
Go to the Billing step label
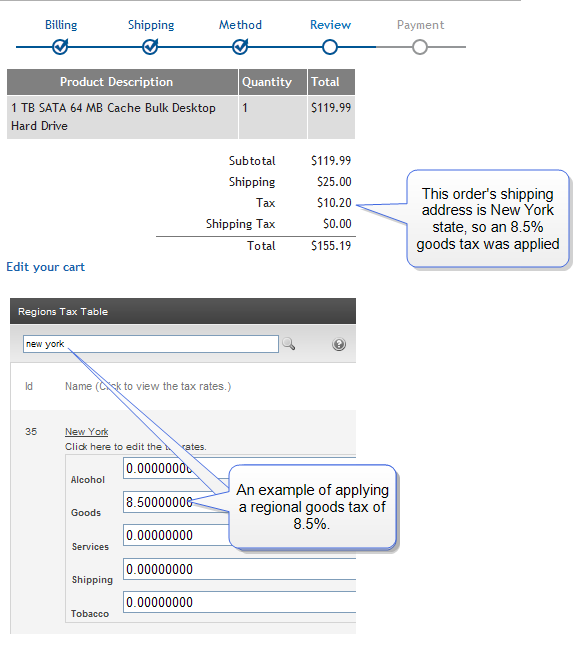[61, 25]
